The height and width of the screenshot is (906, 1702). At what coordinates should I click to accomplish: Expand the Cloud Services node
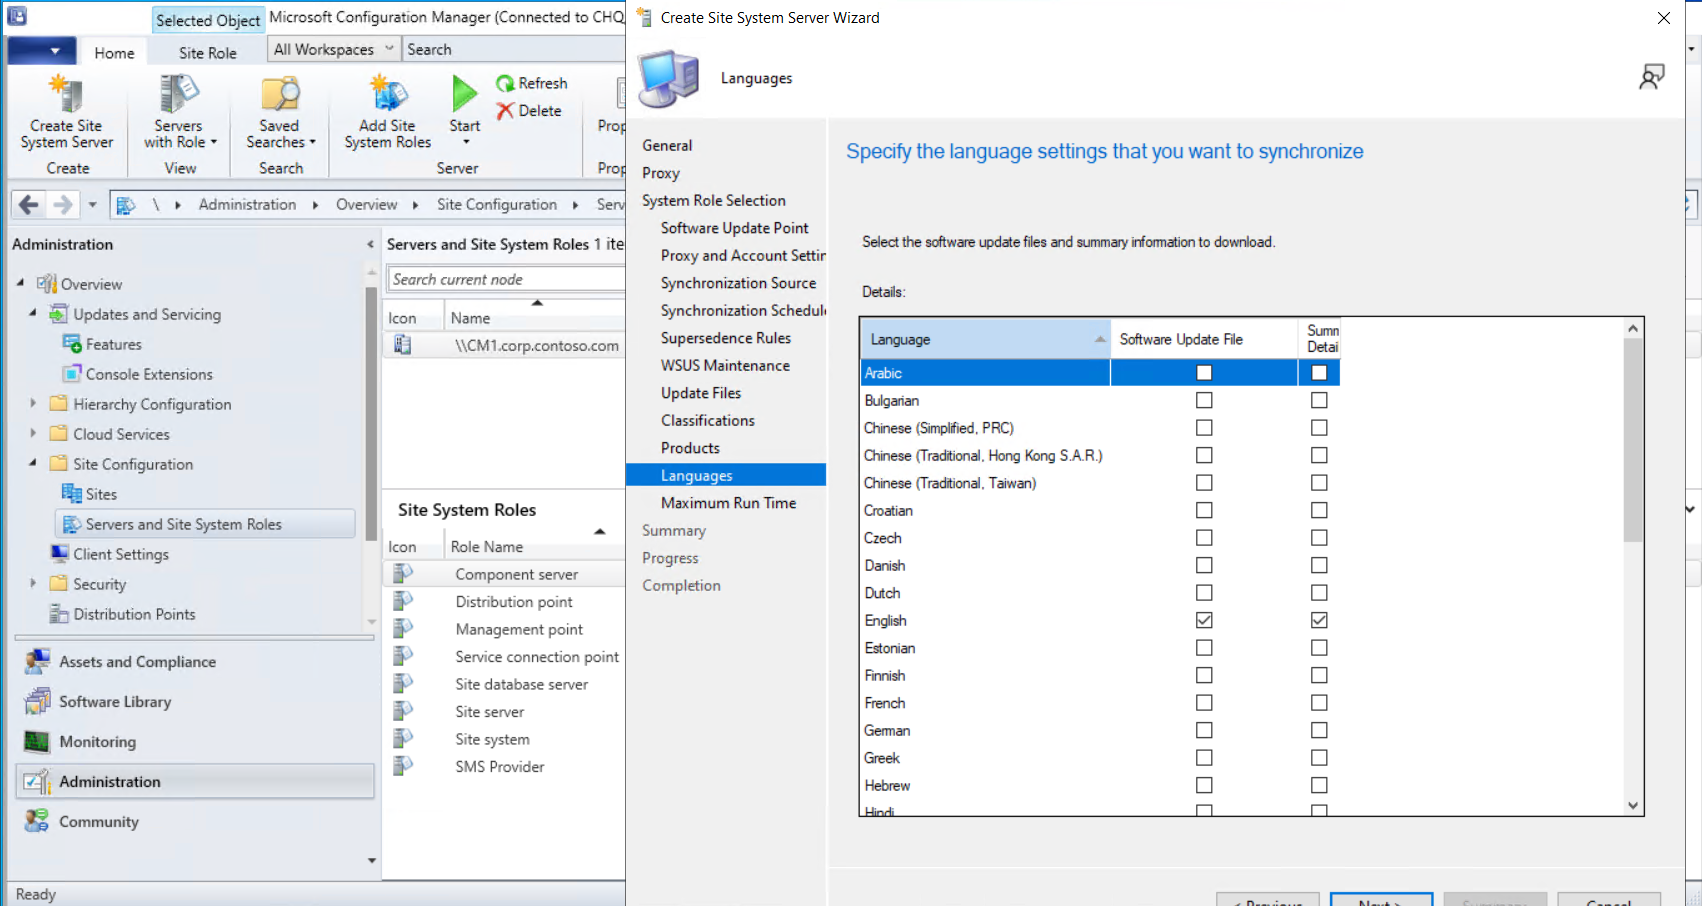click(x=33, y=433)
